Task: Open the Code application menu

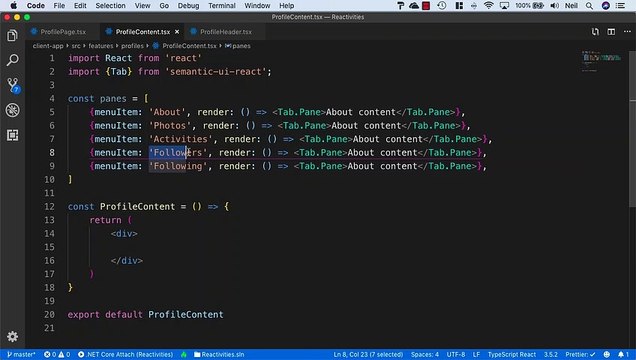Action: click(36, 6)
